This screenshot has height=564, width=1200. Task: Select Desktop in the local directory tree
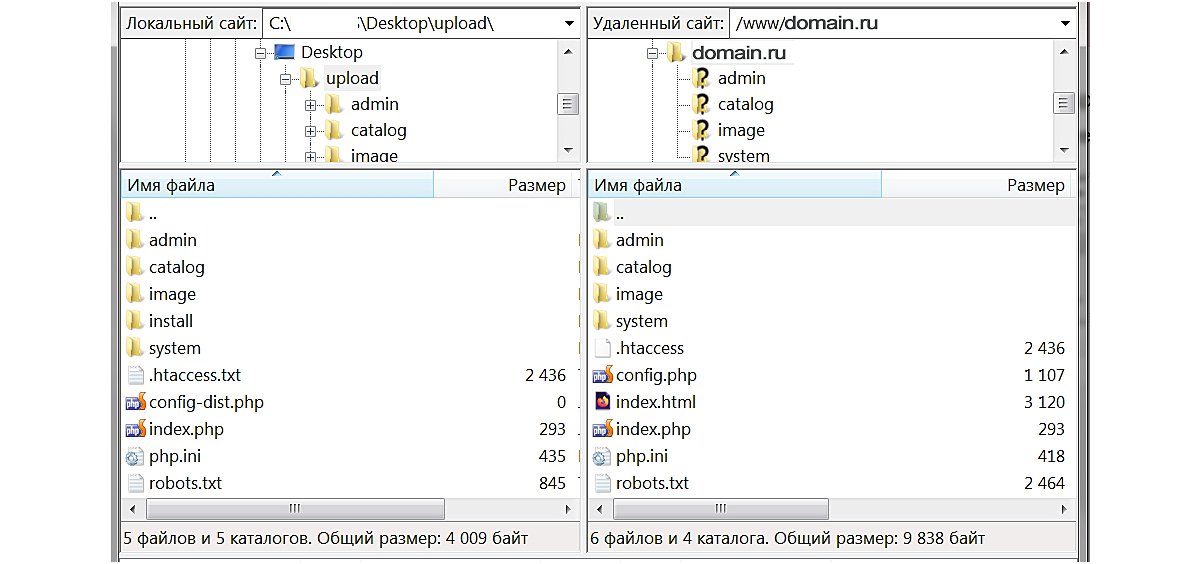pos(331,52)
